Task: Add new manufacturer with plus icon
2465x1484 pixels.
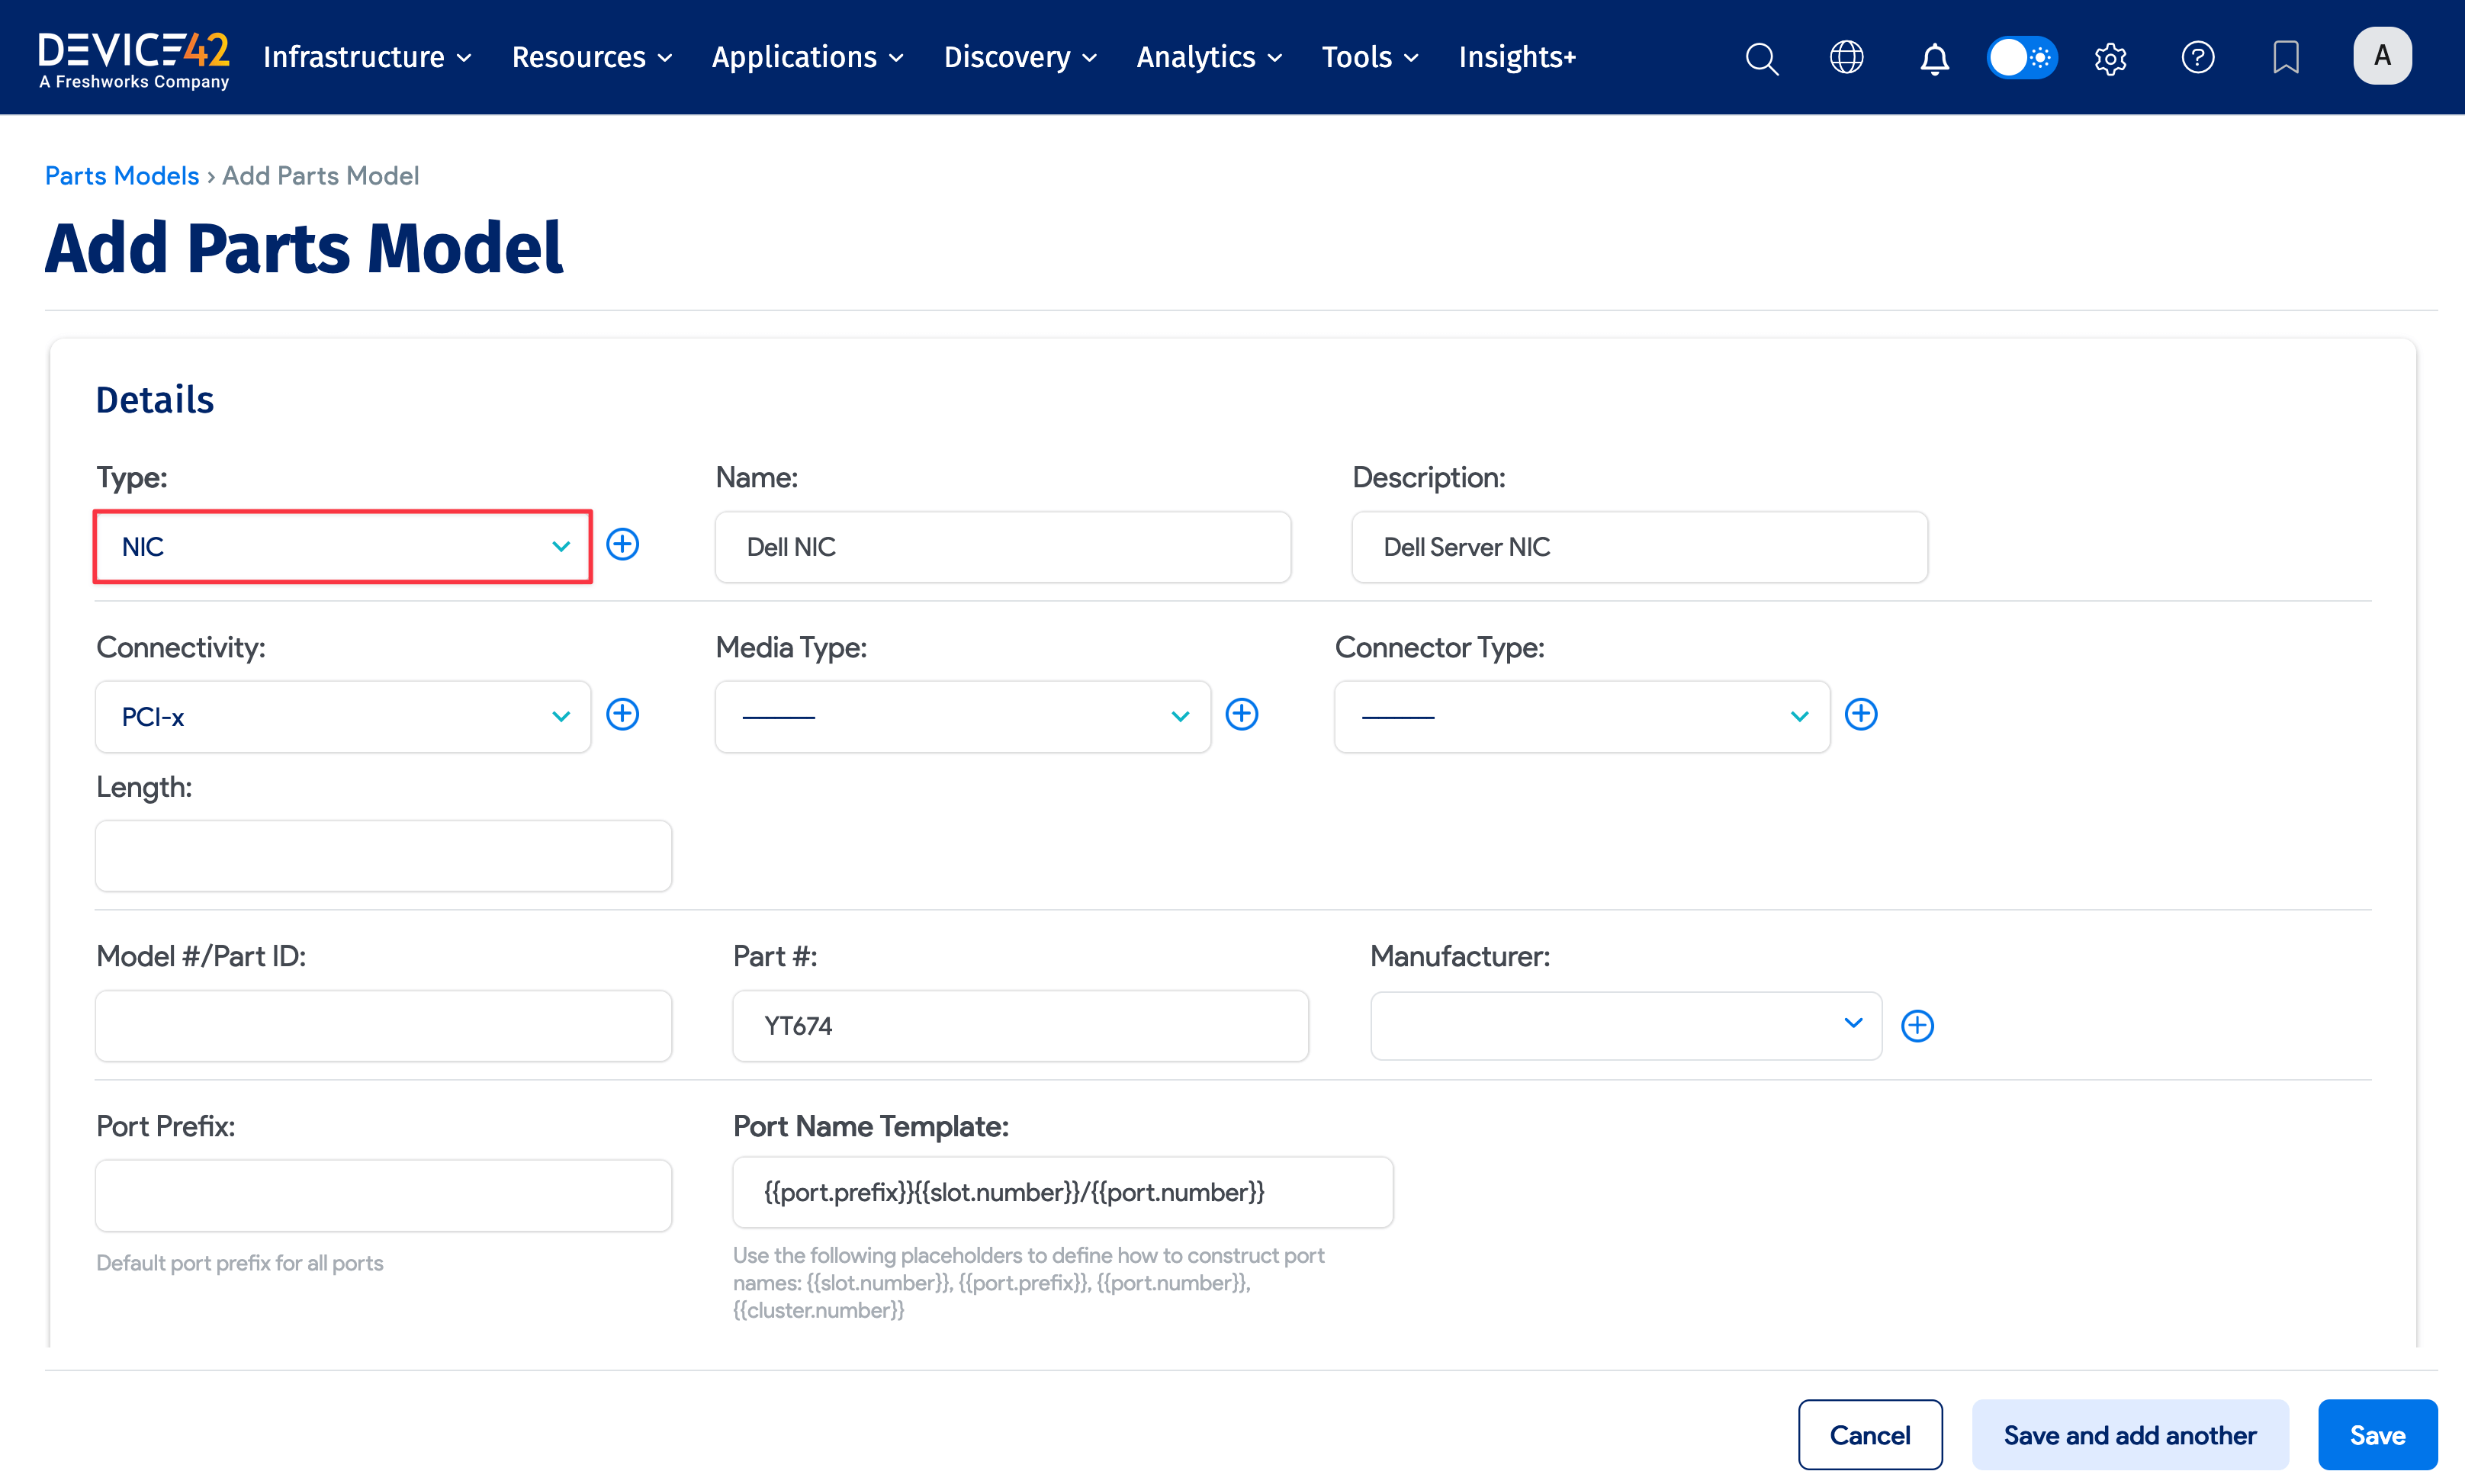Action: tap(1917, 1026)
